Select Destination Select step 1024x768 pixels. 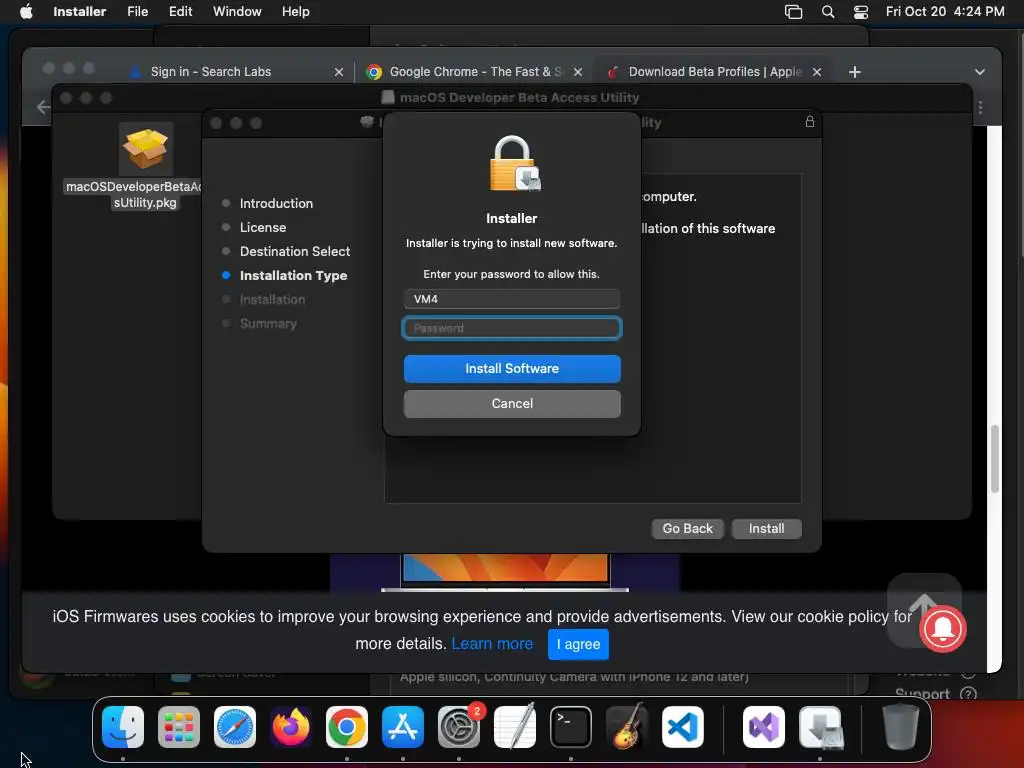pos(295,251)
